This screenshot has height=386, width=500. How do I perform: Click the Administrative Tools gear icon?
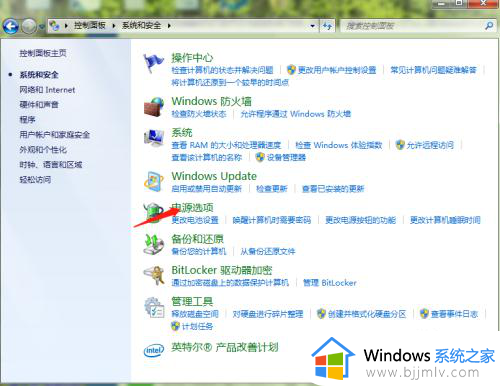[x=154, y=307]
